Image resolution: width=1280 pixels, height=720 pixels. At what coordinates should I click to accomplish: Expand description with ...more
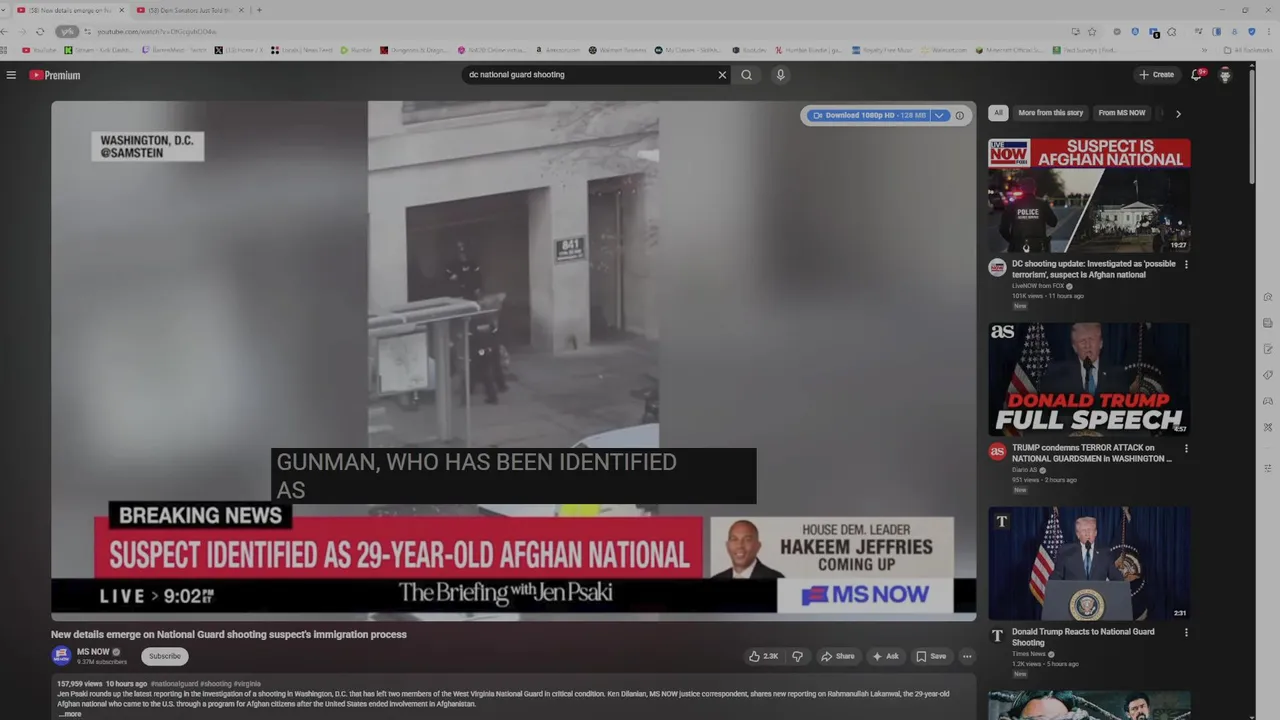[70, 714]
